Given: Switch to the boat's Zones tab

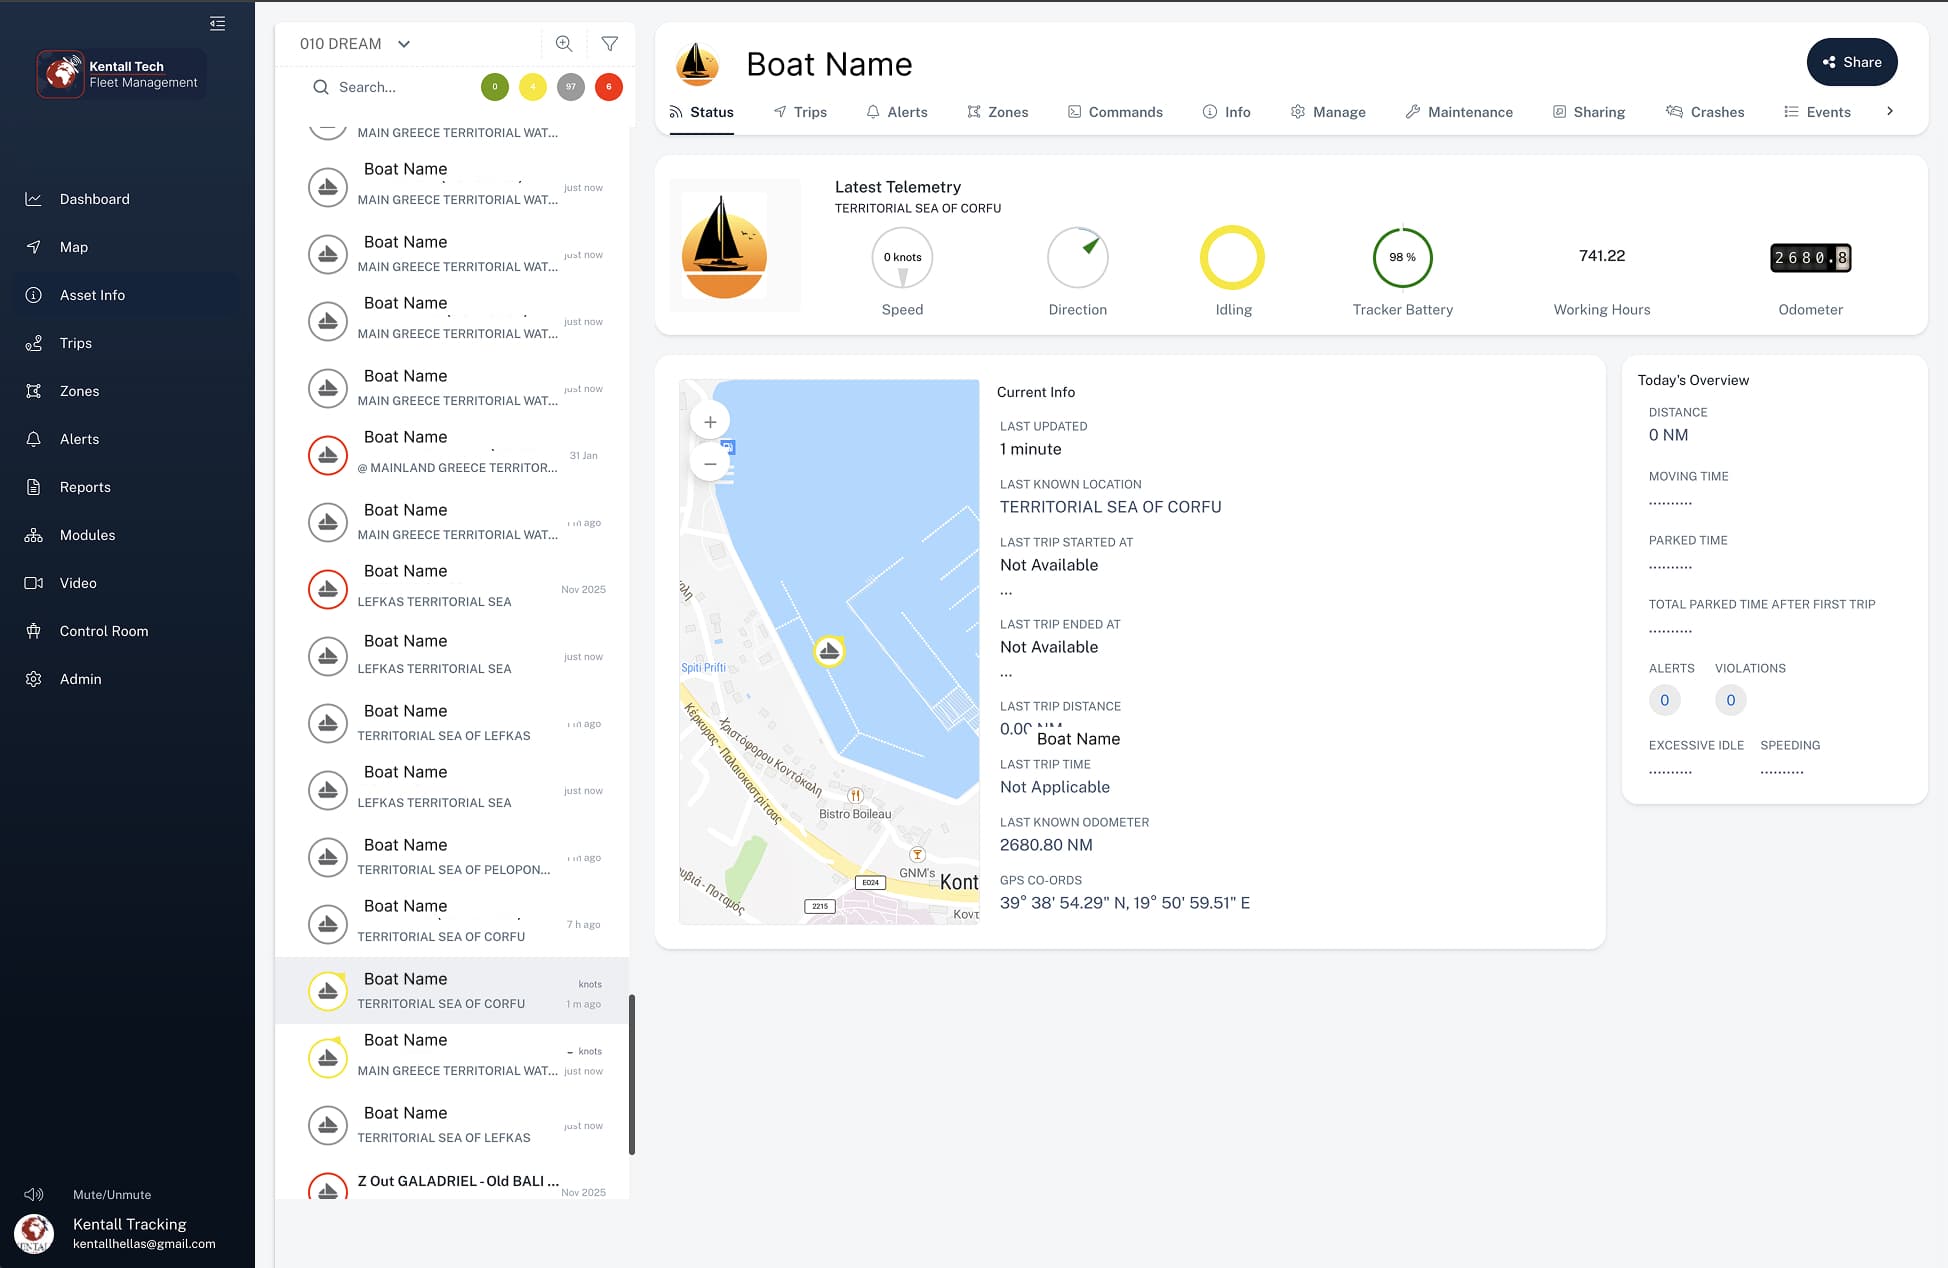Looking at the screenshot, I should click(998, 112).
